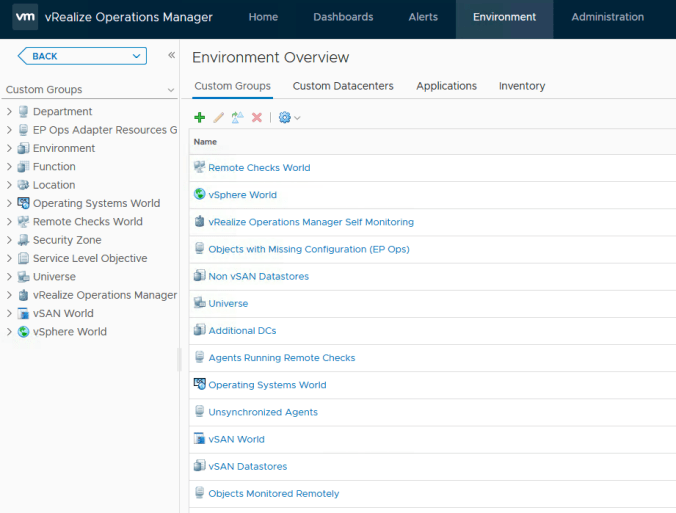This screenshot has width=676, height=513.
Task: Open the gear actions dropdown
Action: pyautogui.click(x=288, y=117)
